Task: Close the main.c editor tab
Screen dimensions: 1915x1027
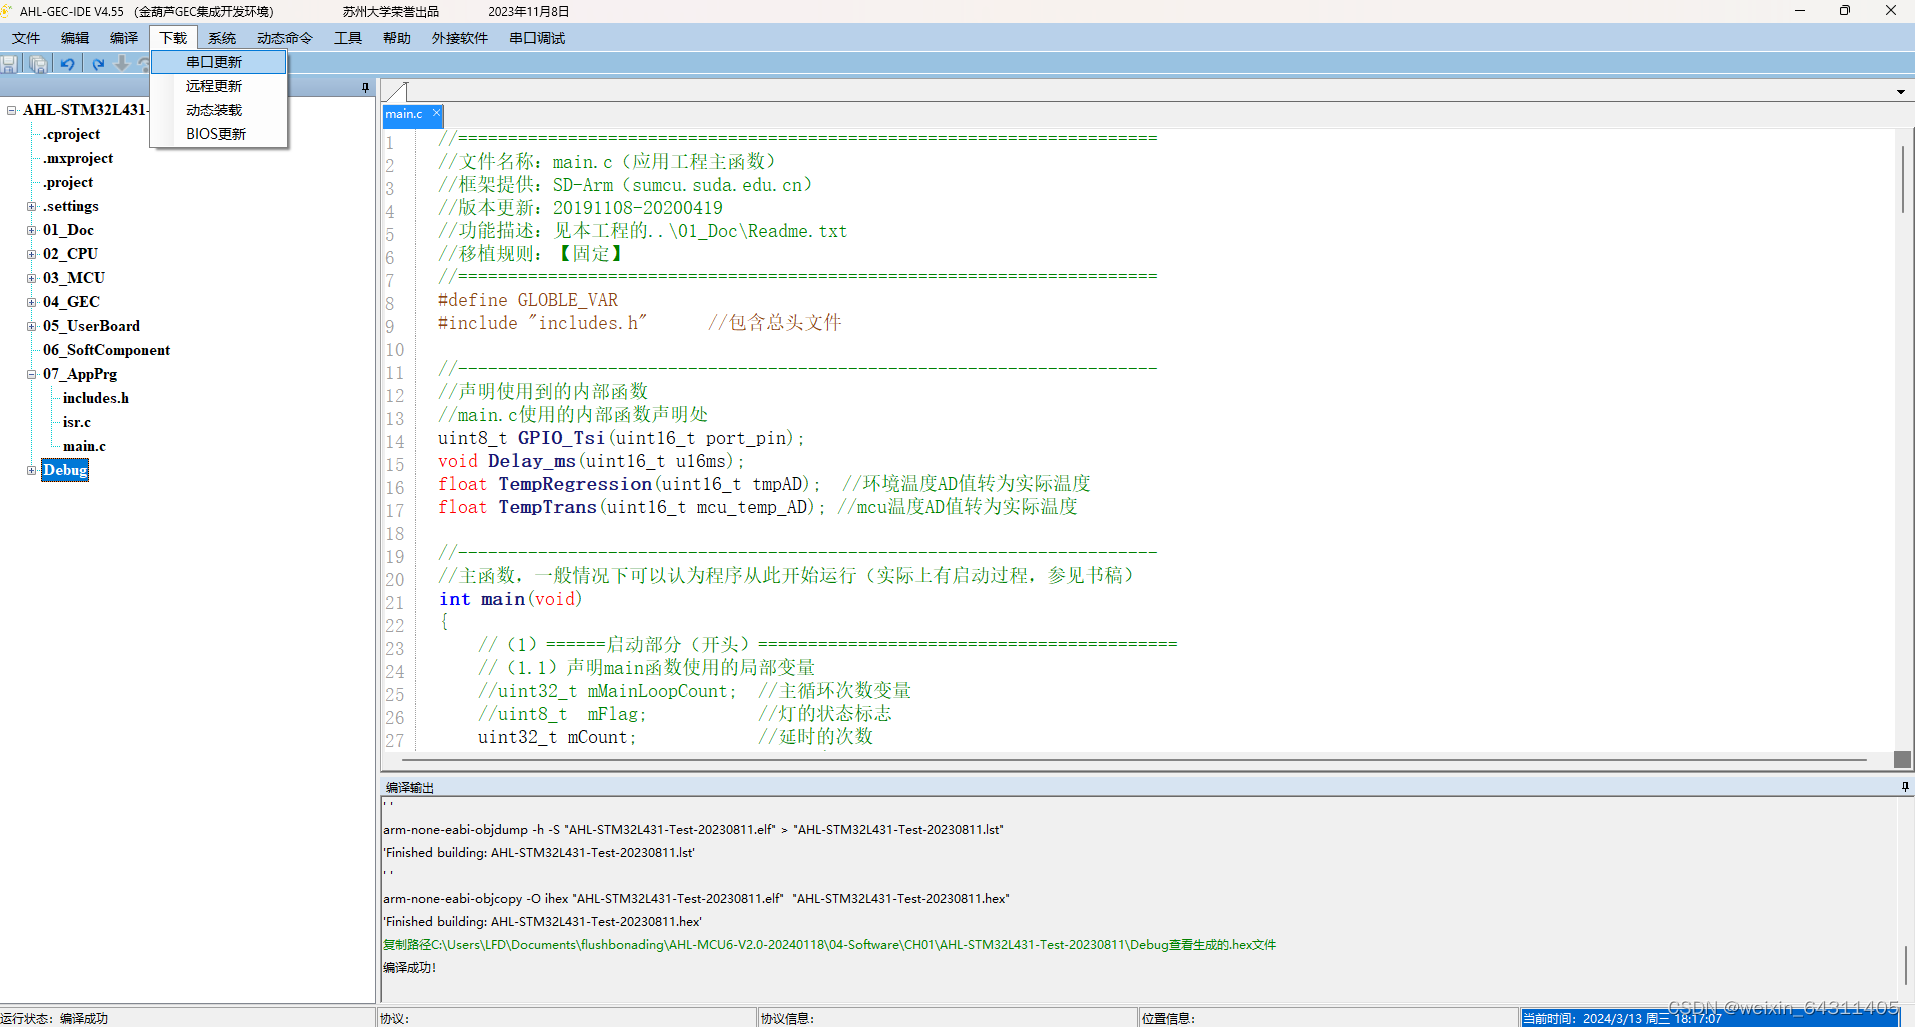Action: 435,113
